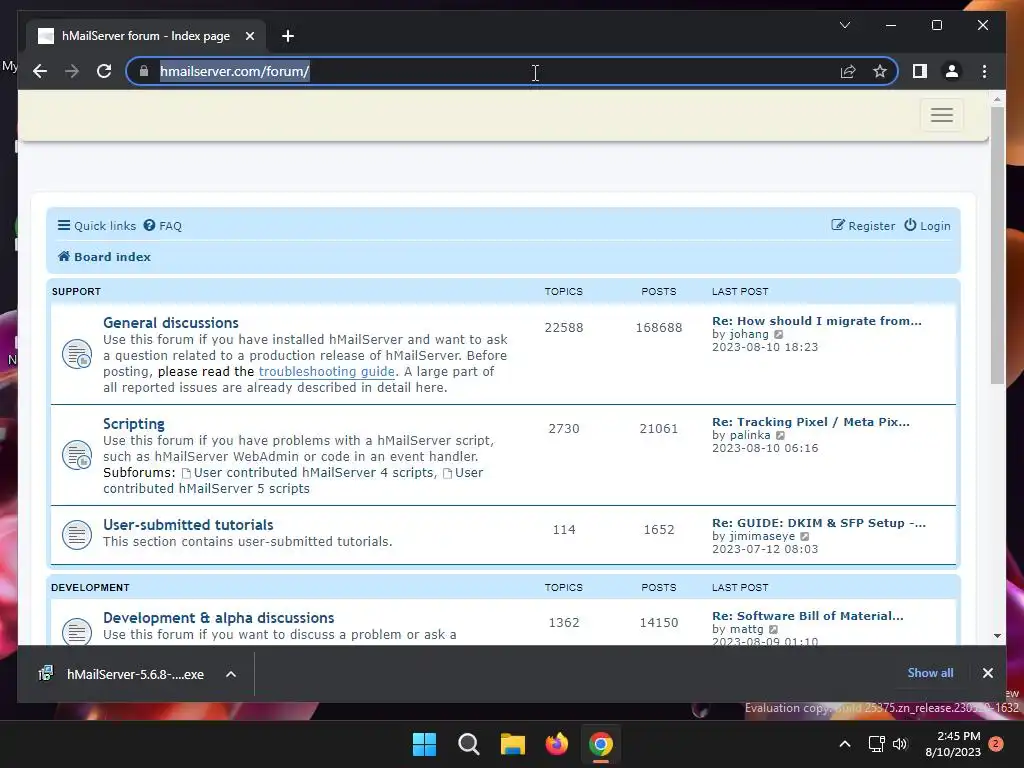Open network status in system tray
This screenshot has height=768, width=1024.
(x=876, y=744)
